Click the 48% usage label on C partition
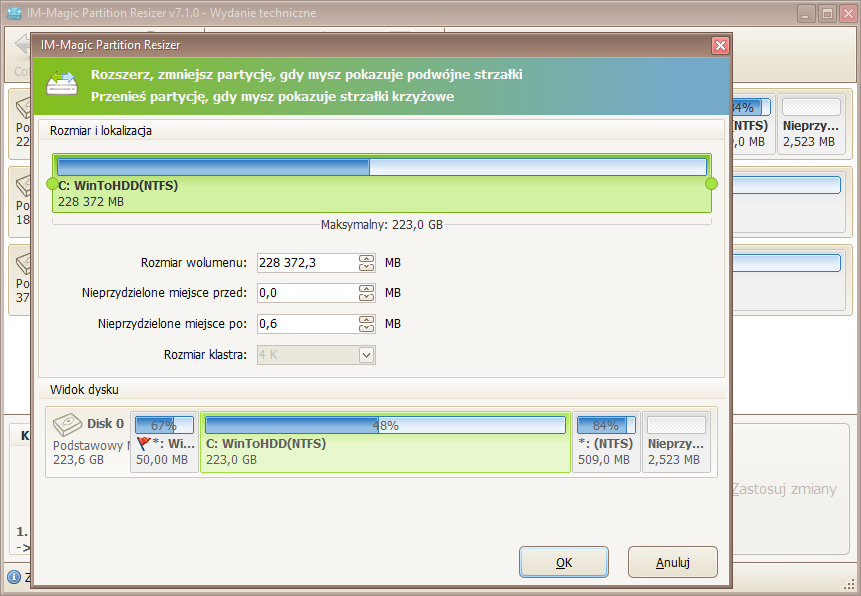Viewport: 861px width, 596px height. click(385, 425)
